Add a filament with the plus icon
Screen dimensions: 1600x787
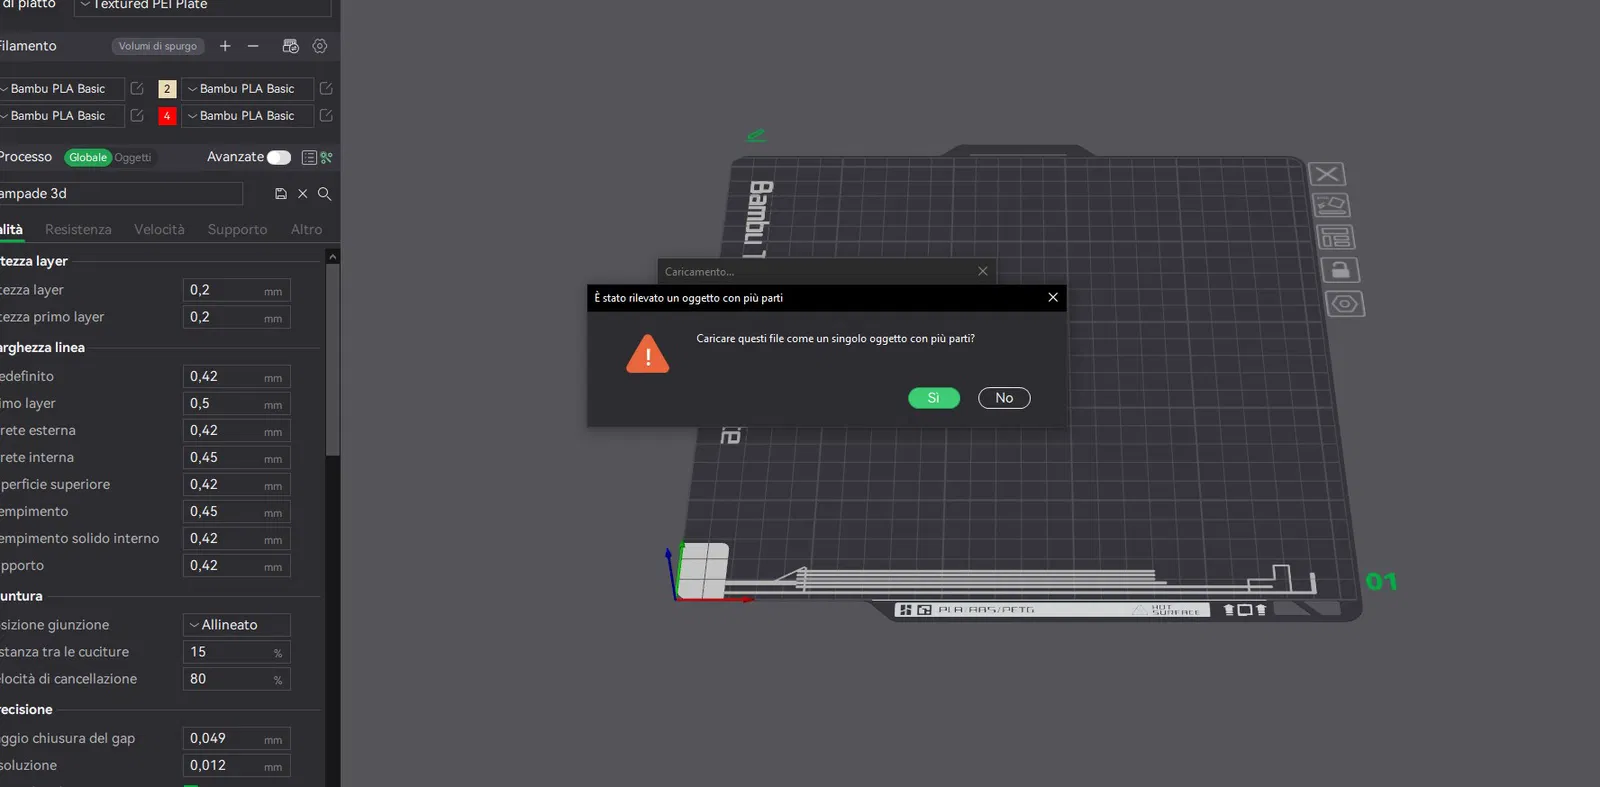point(225,46)
